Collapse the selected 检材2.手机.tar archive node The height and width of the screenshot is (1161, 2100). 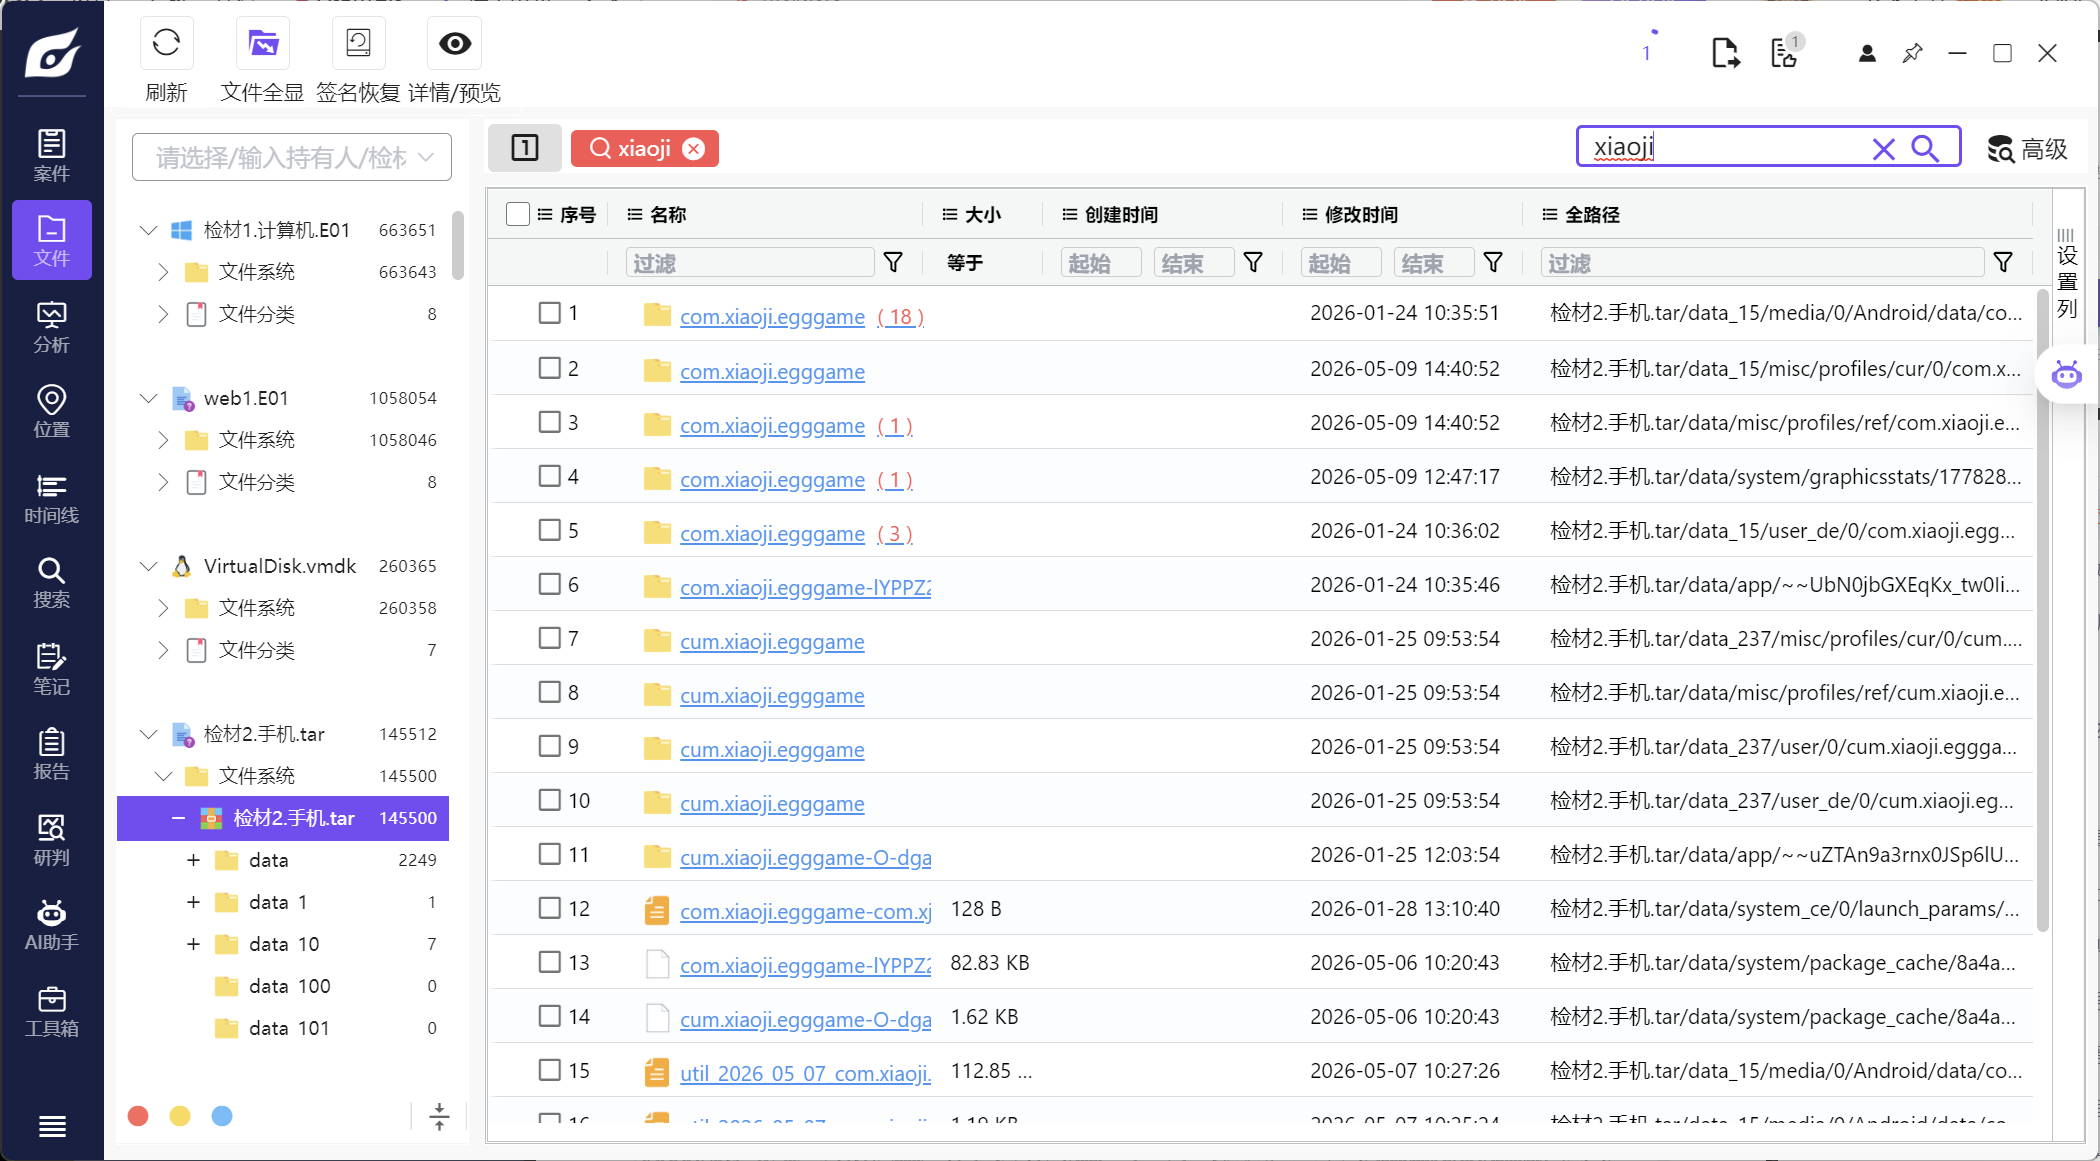[x=178, y=818]
